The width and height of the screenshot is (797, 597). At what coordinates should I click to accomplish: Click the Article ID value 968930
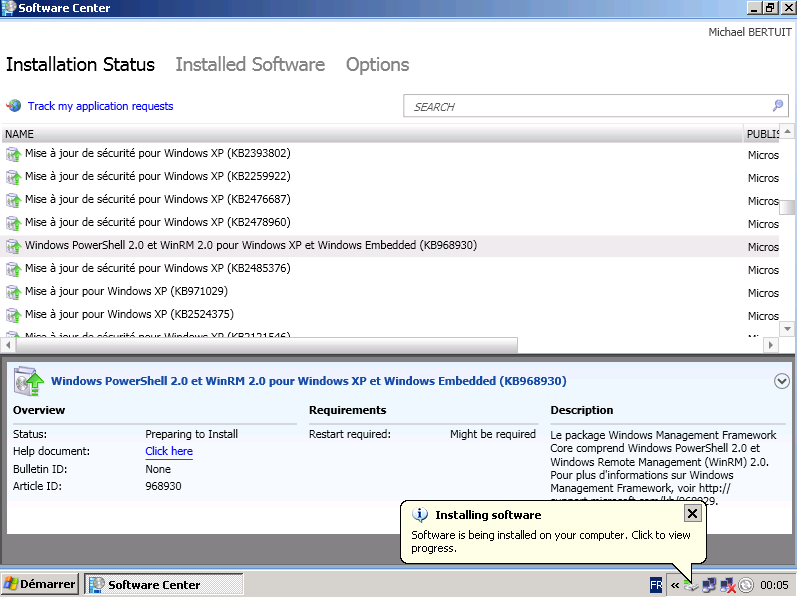point(163,486)
